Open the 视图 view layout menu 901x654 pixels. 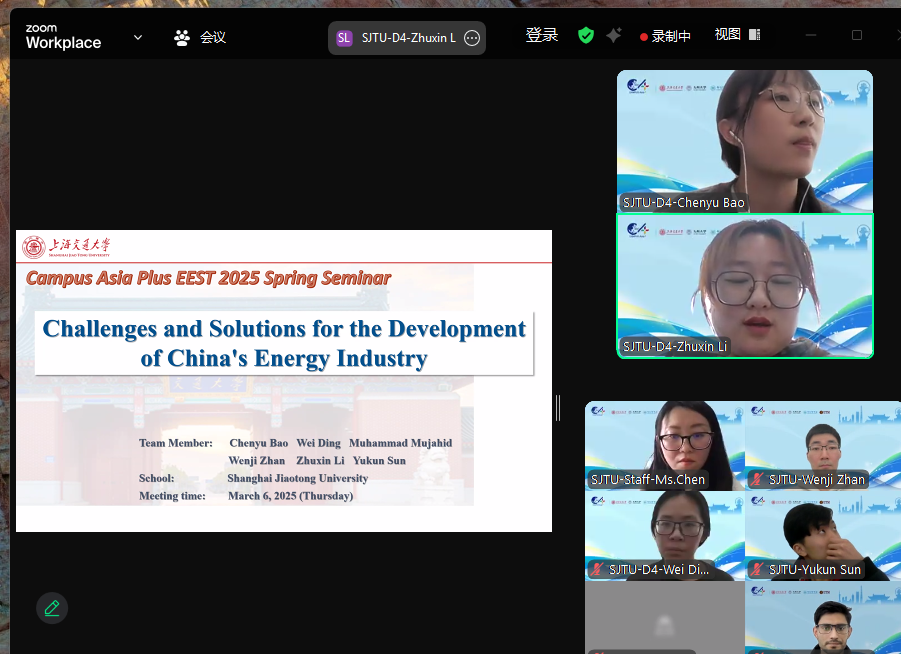point(737,35)
